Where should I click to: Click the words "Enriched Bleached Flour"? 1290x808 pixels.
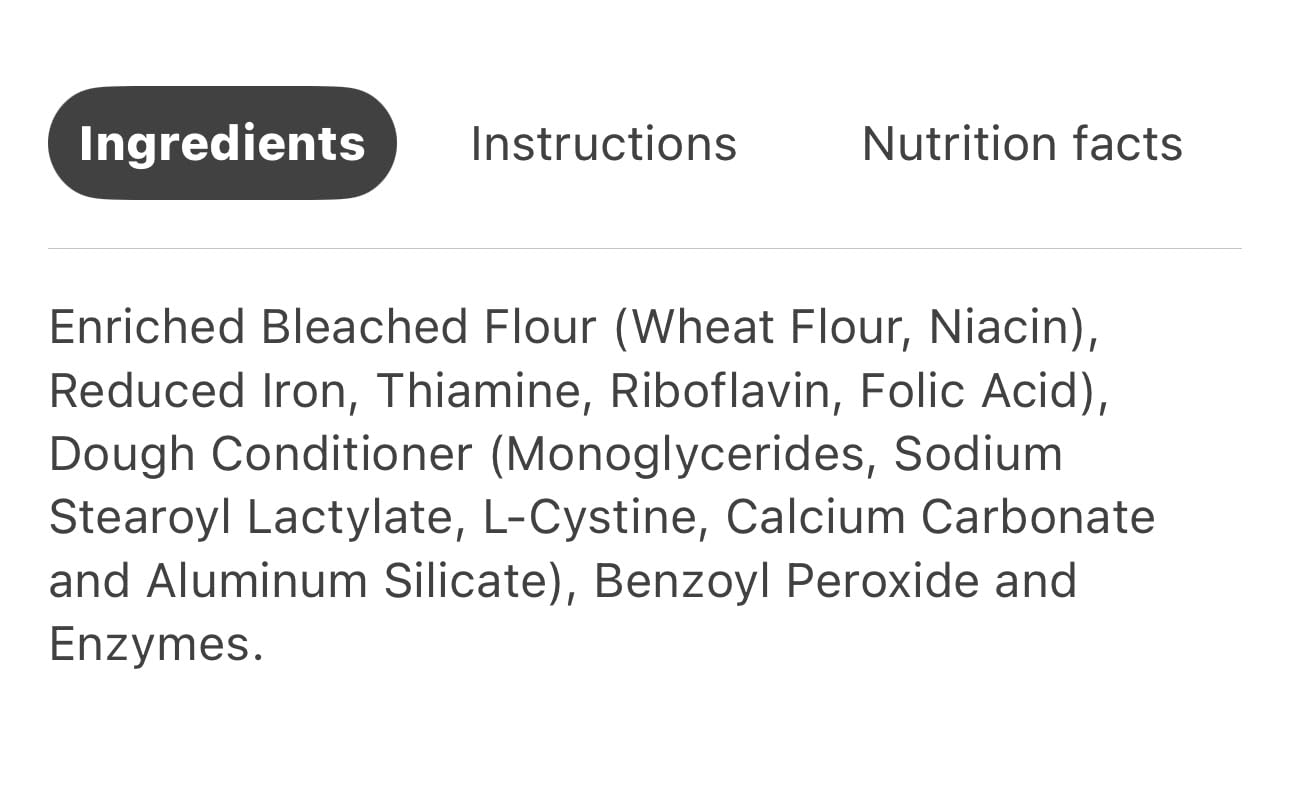322,328
